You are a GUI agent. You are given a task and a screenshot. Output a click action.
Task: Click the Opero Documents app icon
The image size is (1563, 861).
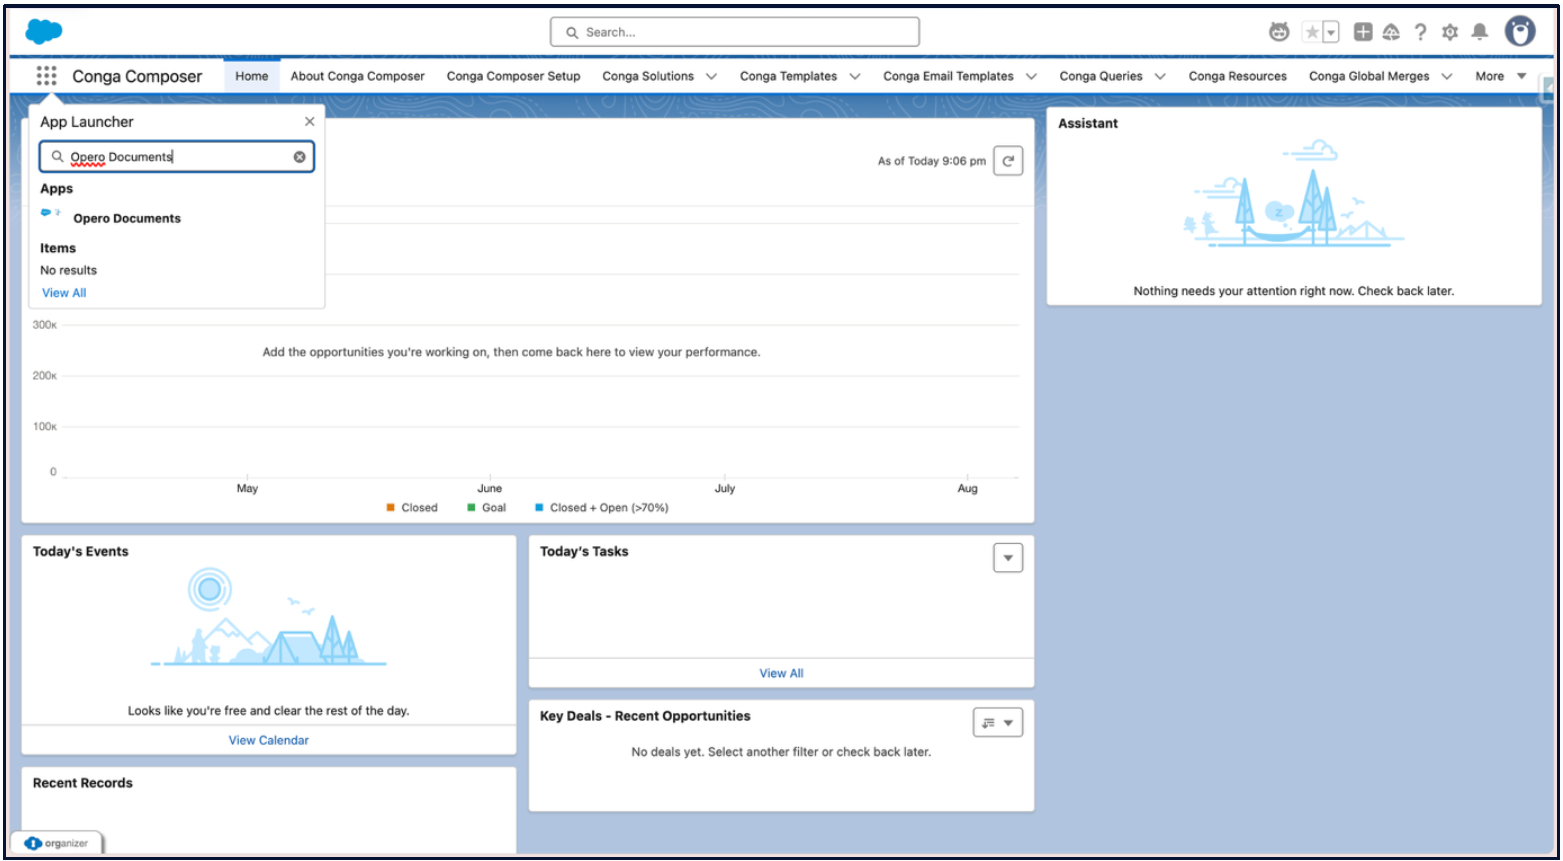pos(51,213)
